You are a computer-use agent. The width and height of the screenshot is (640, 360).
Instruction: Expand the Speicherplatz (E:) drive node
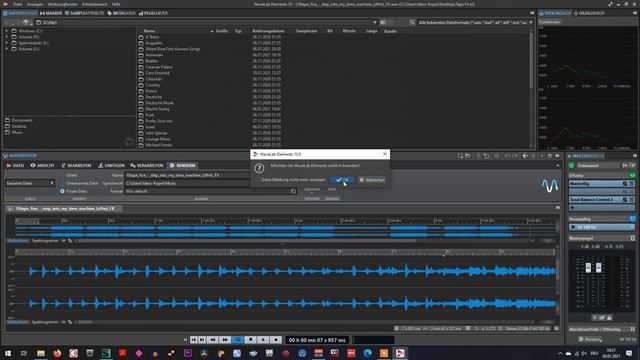click(x=7, y=42)
